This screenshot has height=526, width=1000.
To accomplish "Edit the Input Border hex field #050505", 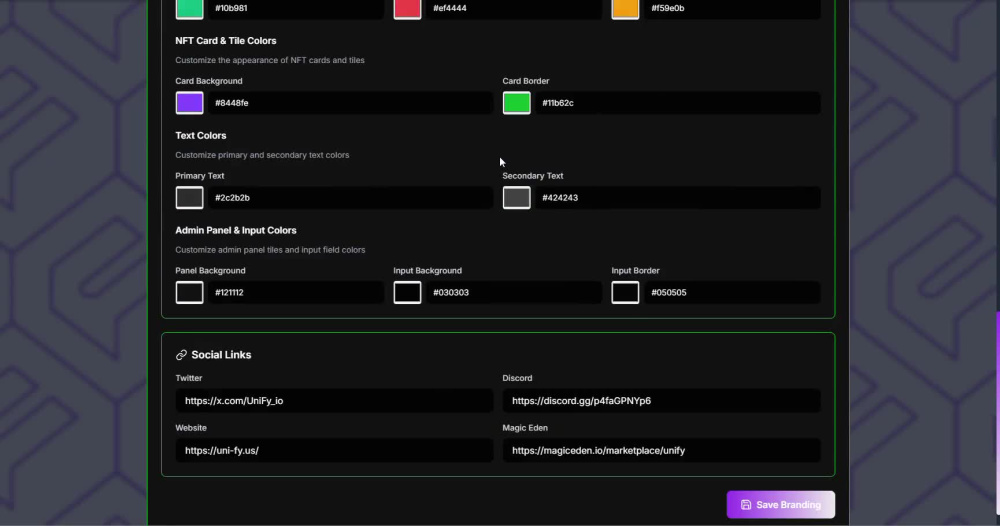I will [x=732, y=293].
